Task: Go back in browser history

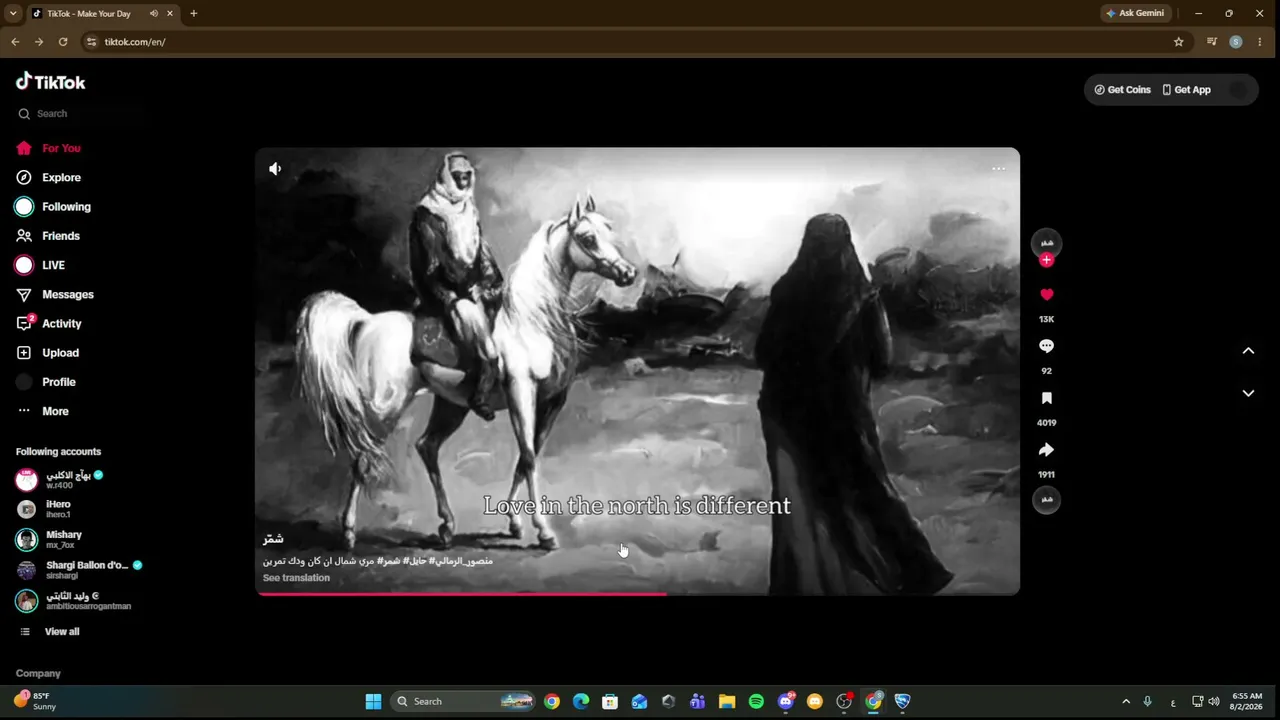Action: coord(15,42)
